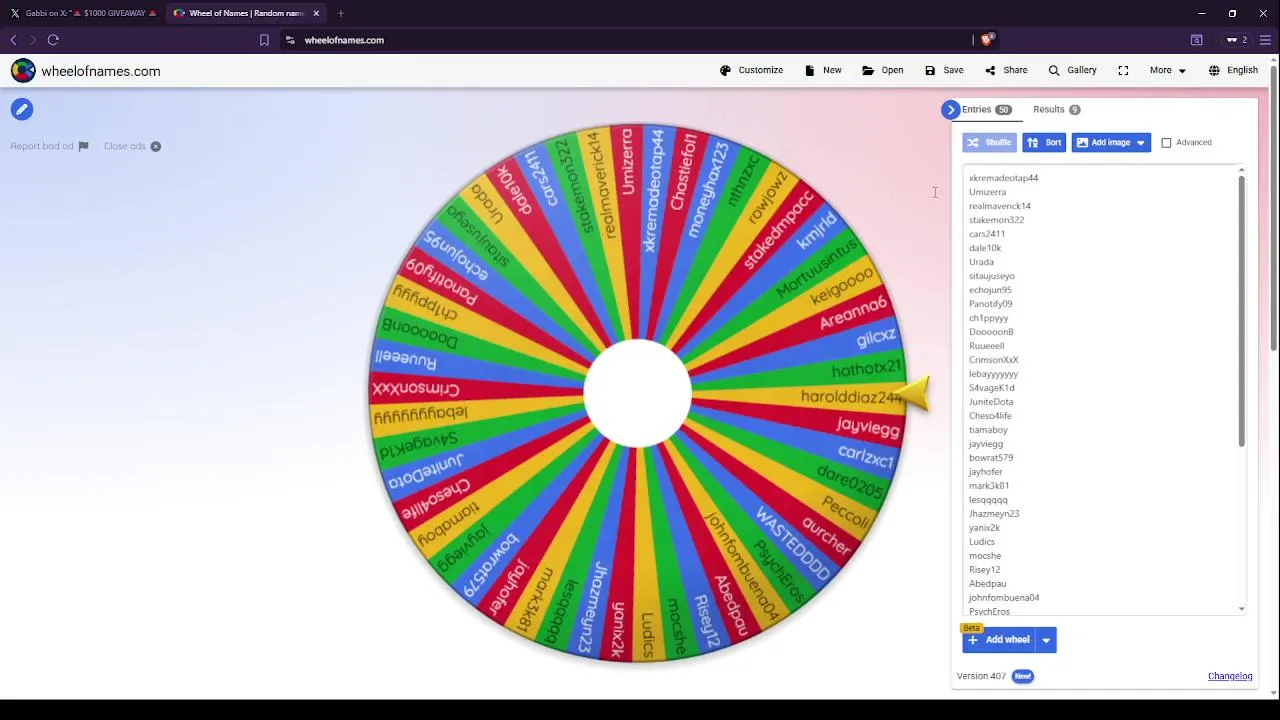
Task: Switch to the Entries tab
Action: pos(986,109)
